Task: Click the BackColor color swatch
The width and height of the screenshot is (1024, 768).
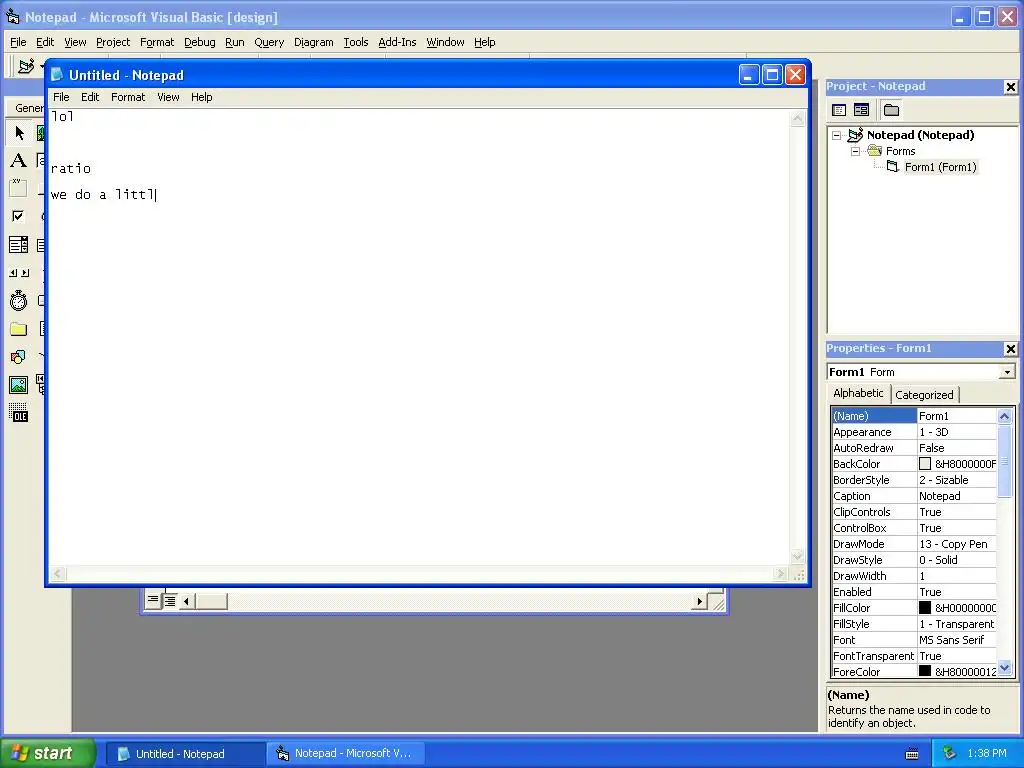Action: pyautogui.click(x=925, y=464)
